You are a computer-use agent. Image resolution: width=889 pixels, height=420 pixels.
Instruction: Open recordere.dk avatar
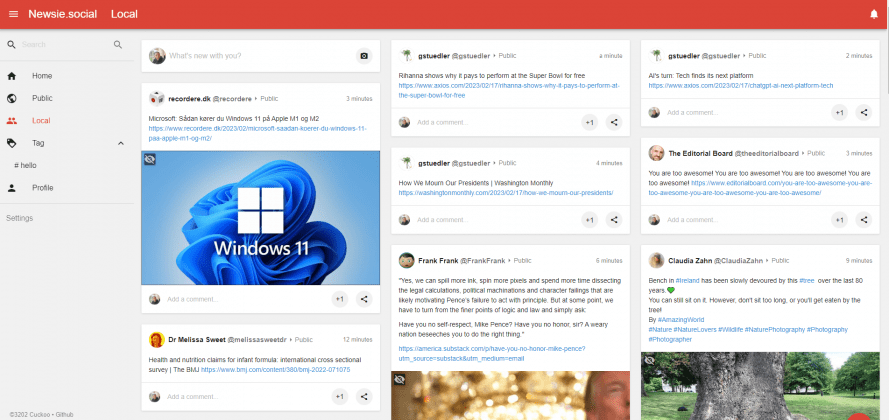click(x=156, y=99)
